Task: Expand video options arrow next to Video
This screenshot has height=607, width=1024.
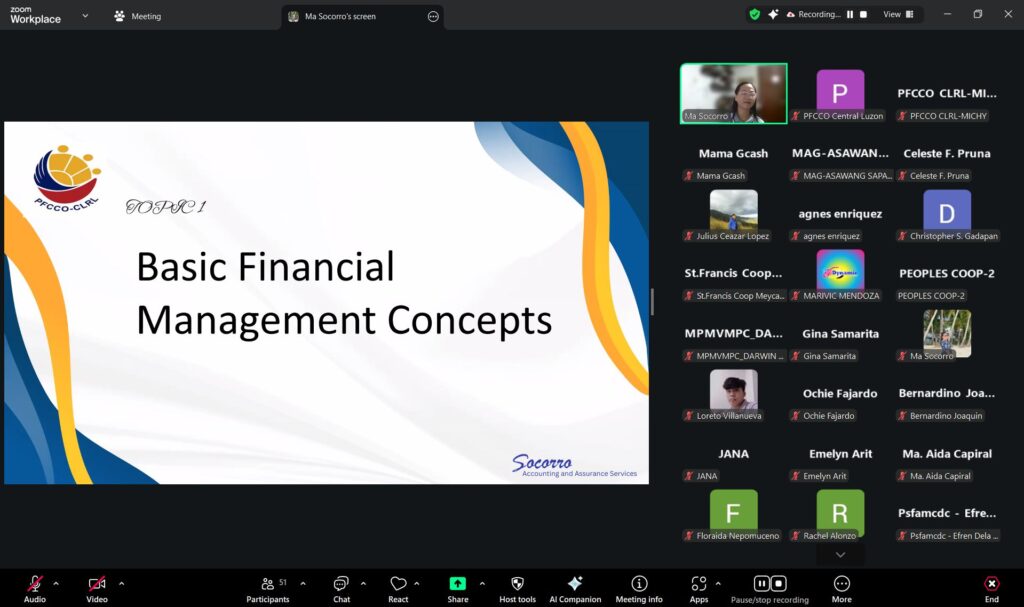Action: 122,583
